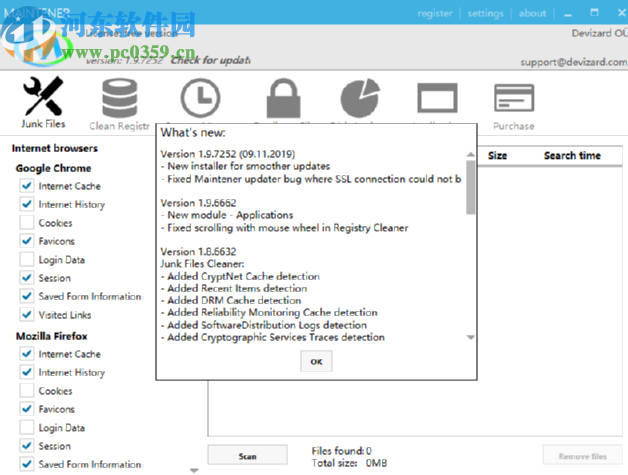
Task: Click OK in What's new dialog
Action: point(316,362)
